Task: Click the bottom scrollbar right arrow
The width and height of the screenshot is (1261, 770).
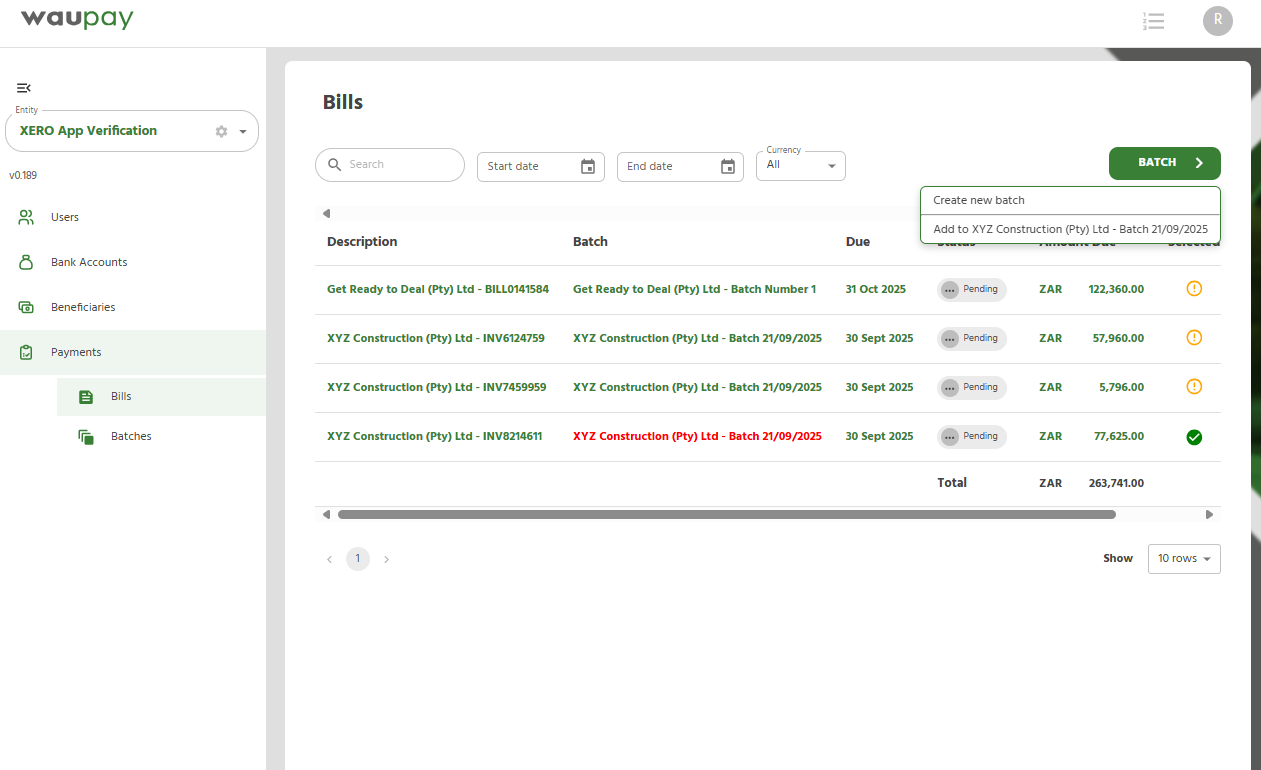Action: [x=1209, y=514]
